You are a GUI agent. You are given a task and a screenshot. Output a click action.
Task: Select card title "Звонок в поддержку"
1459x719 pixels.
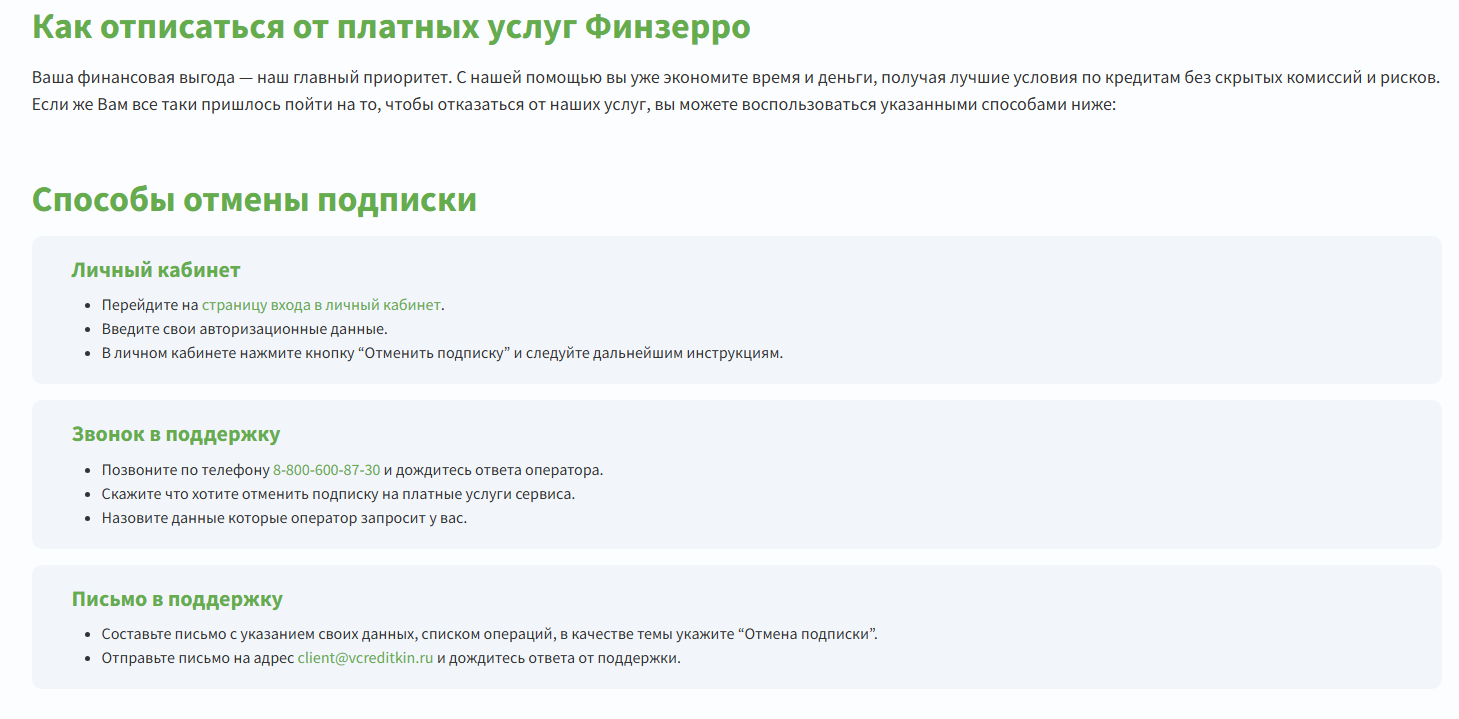176,434
